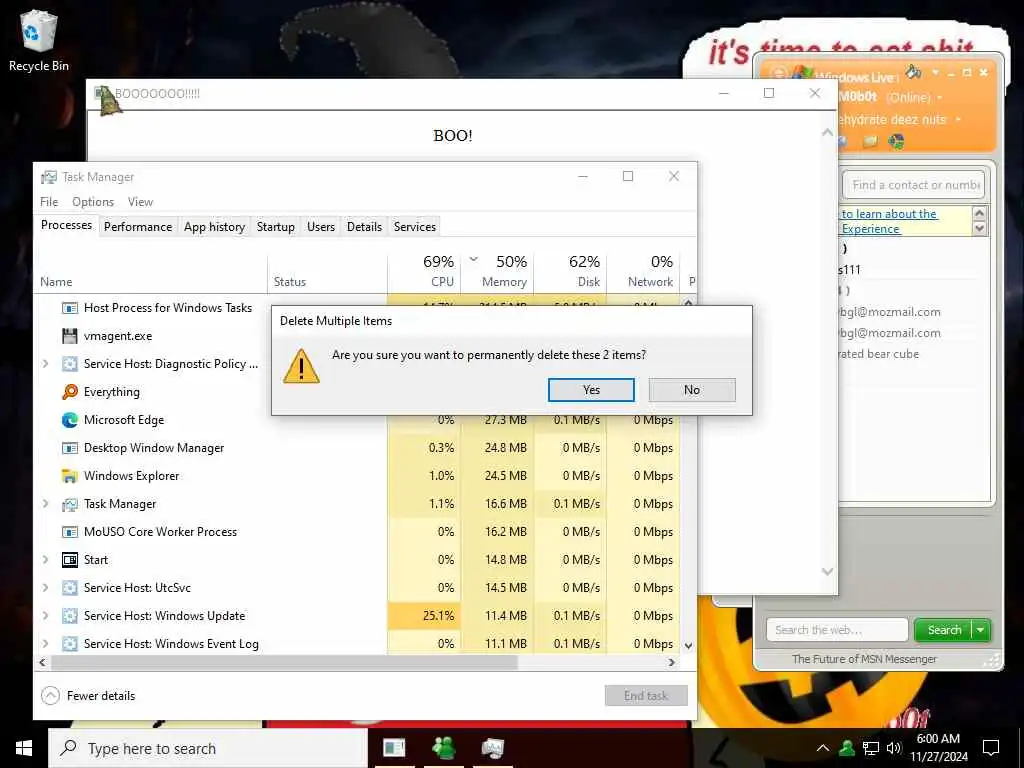Click the Service Host: Windows Update gear icon
This screenshot has width=1024, height=768.
[x=70, y=616]
